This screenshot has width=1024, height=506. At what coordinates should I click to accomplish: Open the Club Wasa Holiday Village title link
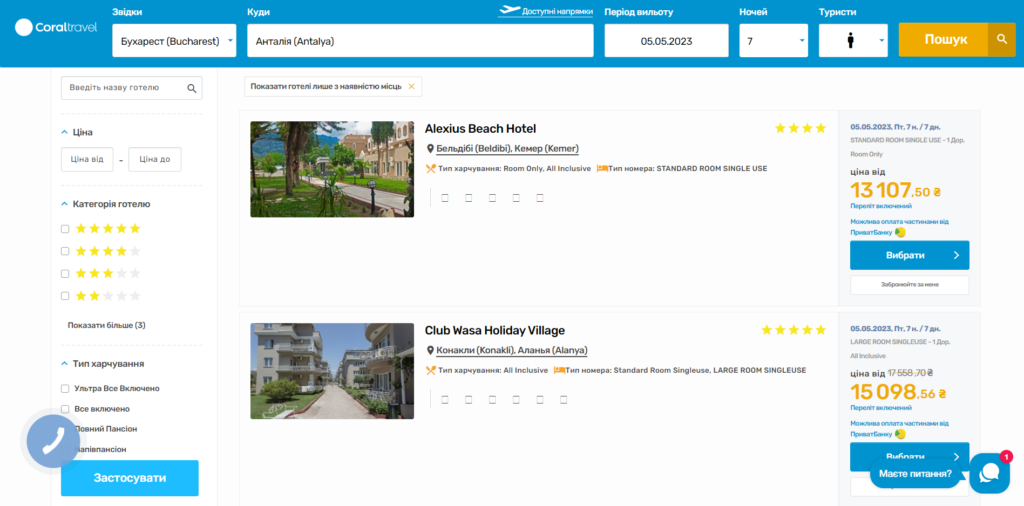click(494, 330)
